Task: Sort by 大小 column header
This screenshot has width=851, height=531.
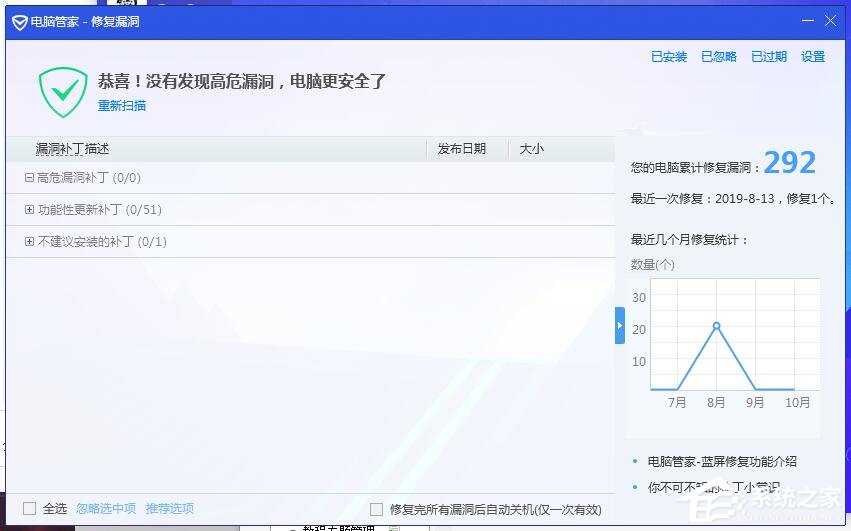Action: coord(531,149)
